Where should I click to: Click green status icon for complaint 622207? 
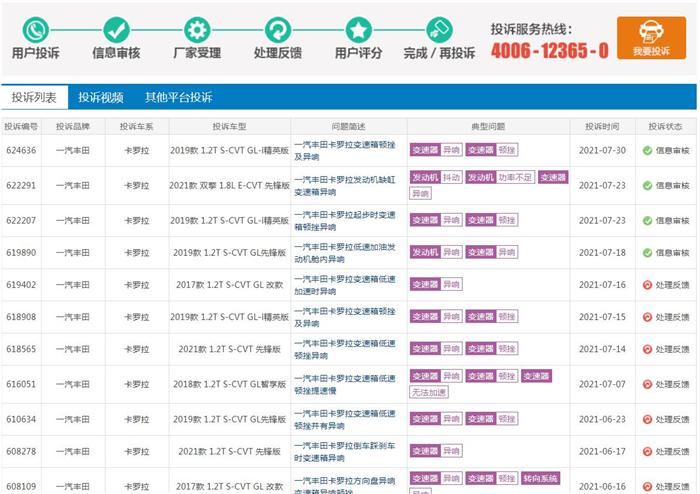point(647,220)
